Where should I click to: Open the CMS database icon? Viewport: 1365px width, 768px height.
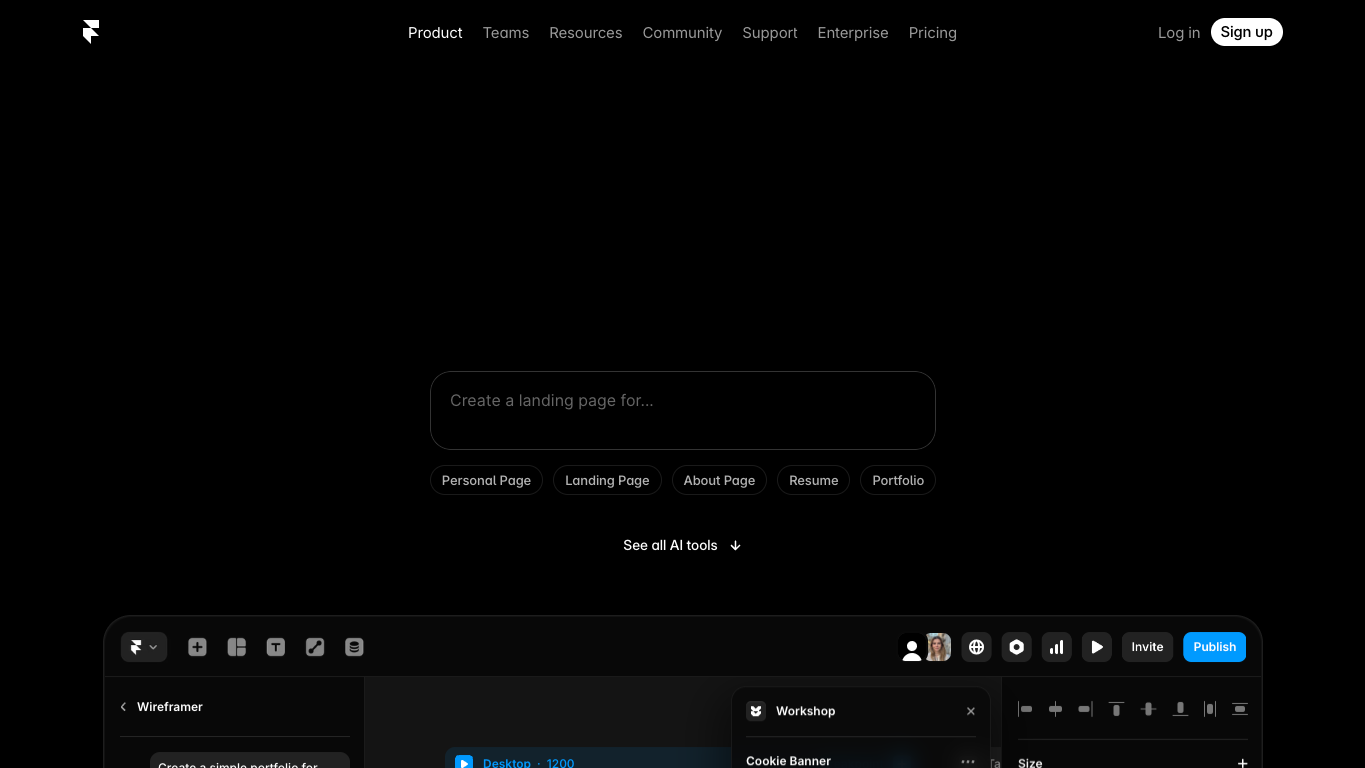click(354, 647)
